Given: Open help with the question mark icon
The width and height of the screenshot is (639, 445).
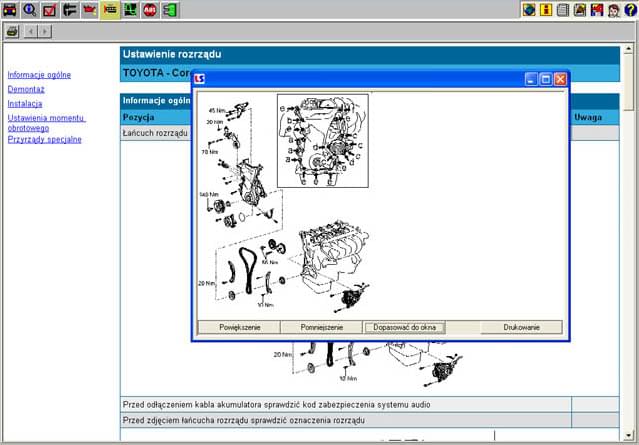Looking at the screenshot, I should pos(630,10).
